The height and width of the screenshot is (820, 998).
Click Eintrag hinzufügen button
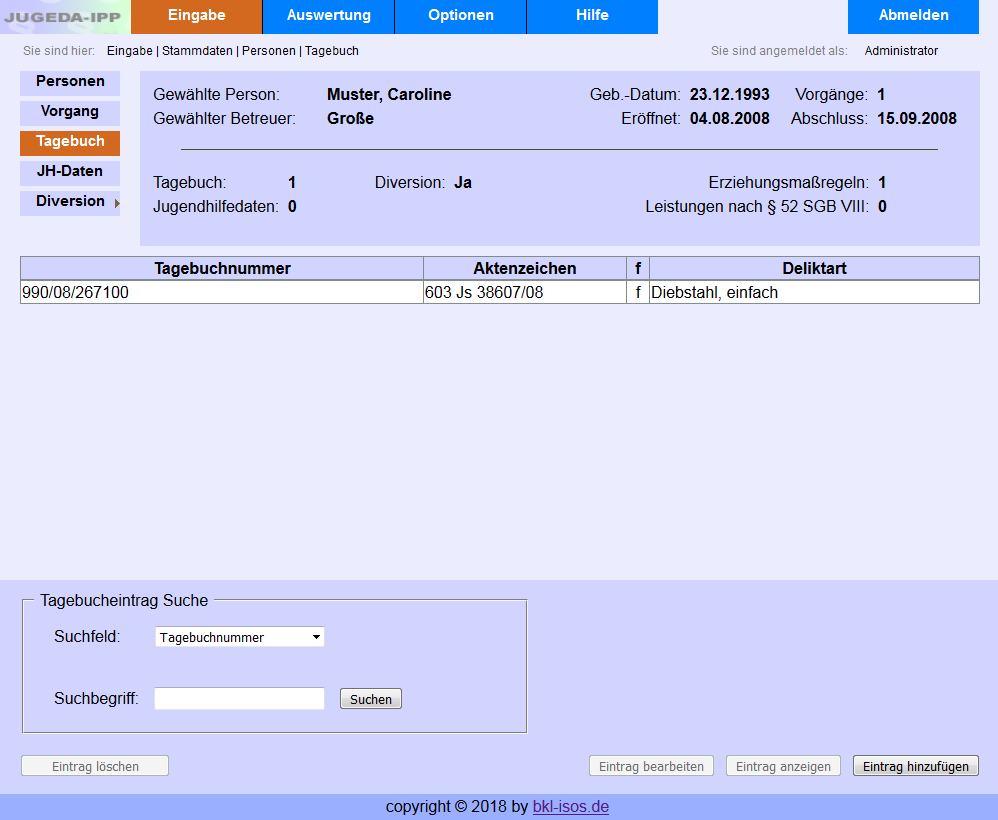[x=915, y=766]
